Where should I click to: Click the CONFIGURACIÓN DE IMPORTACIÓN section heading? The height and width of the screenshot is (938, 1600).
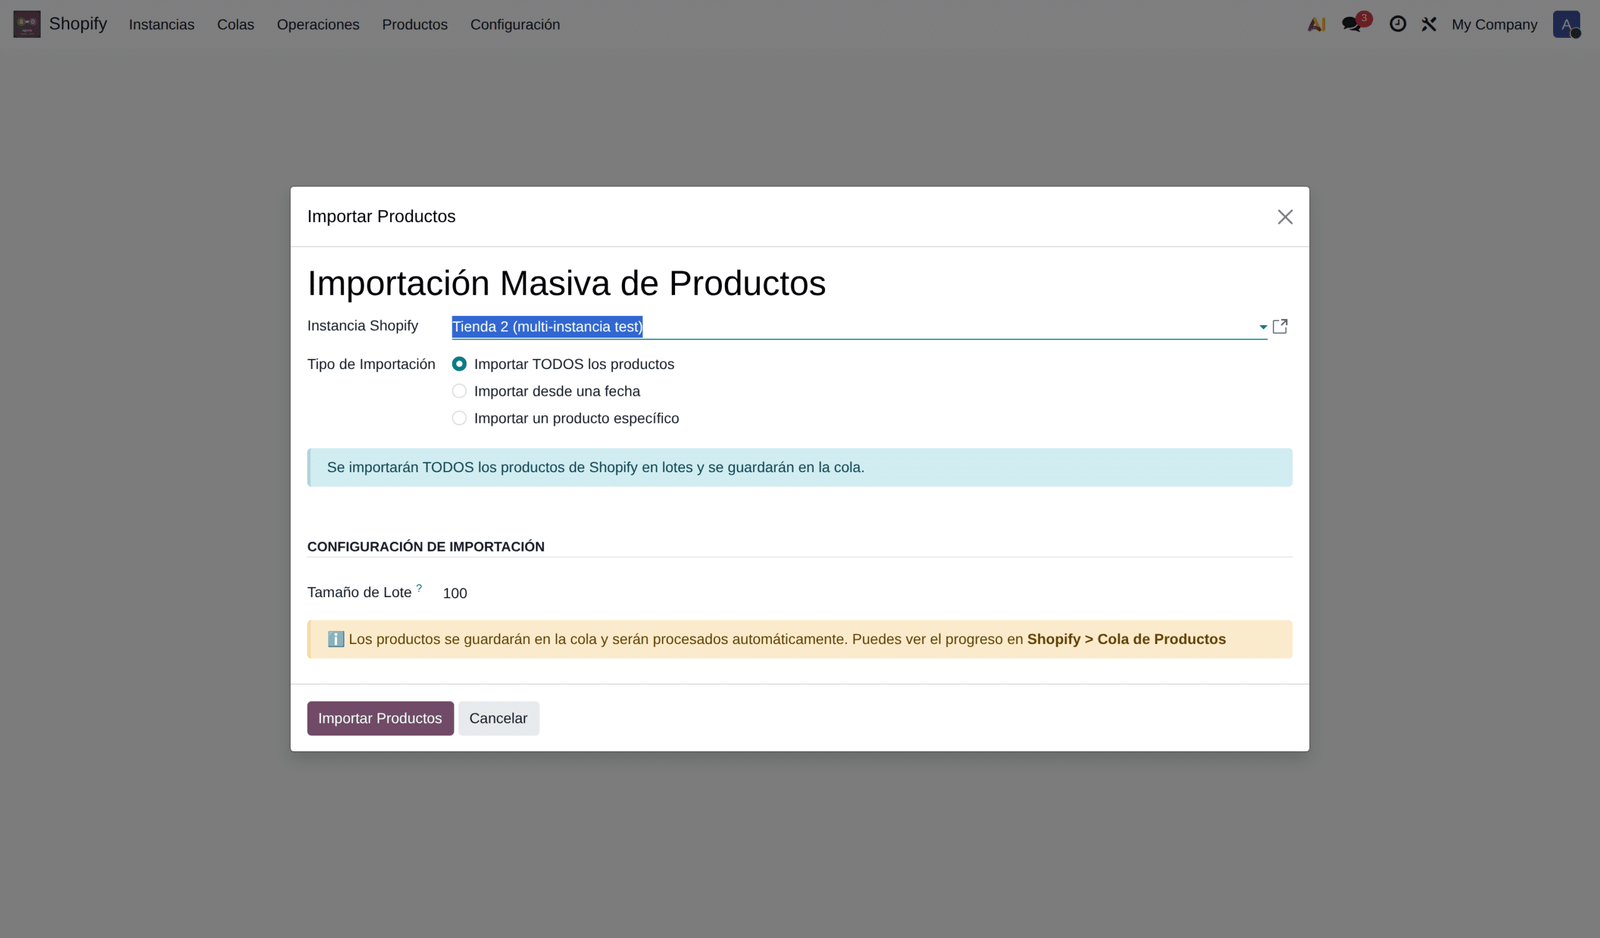pyautogui.click(x=426, y=547)
